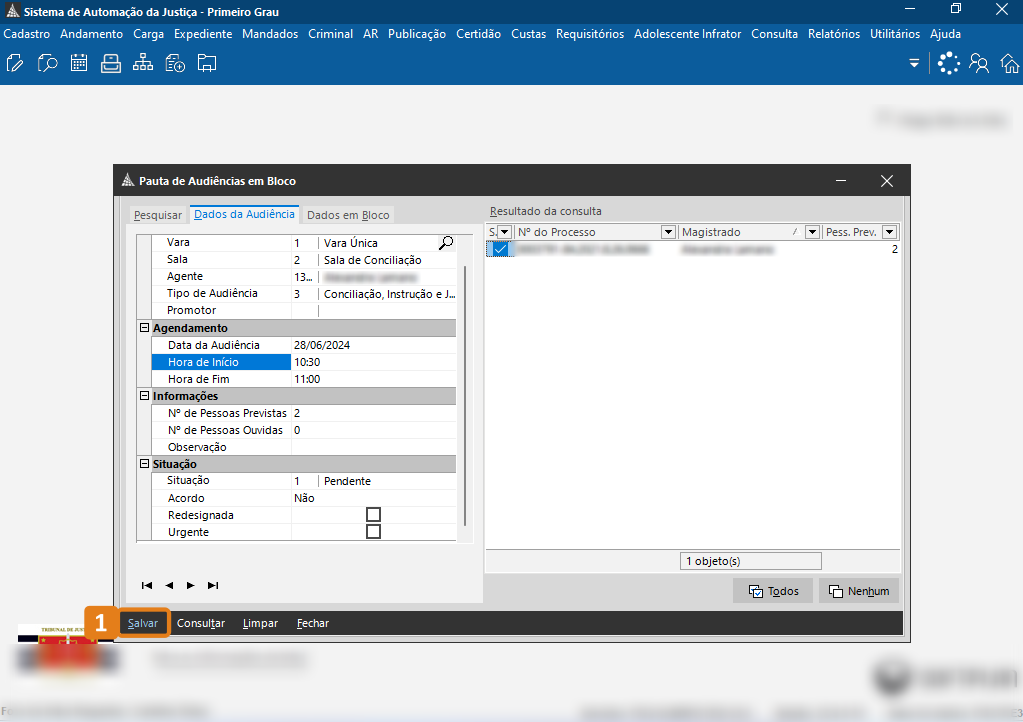Open the document search magnifier toolbar icon
The height and width of the screenshot is (722, 1023).
pos(47,63)
